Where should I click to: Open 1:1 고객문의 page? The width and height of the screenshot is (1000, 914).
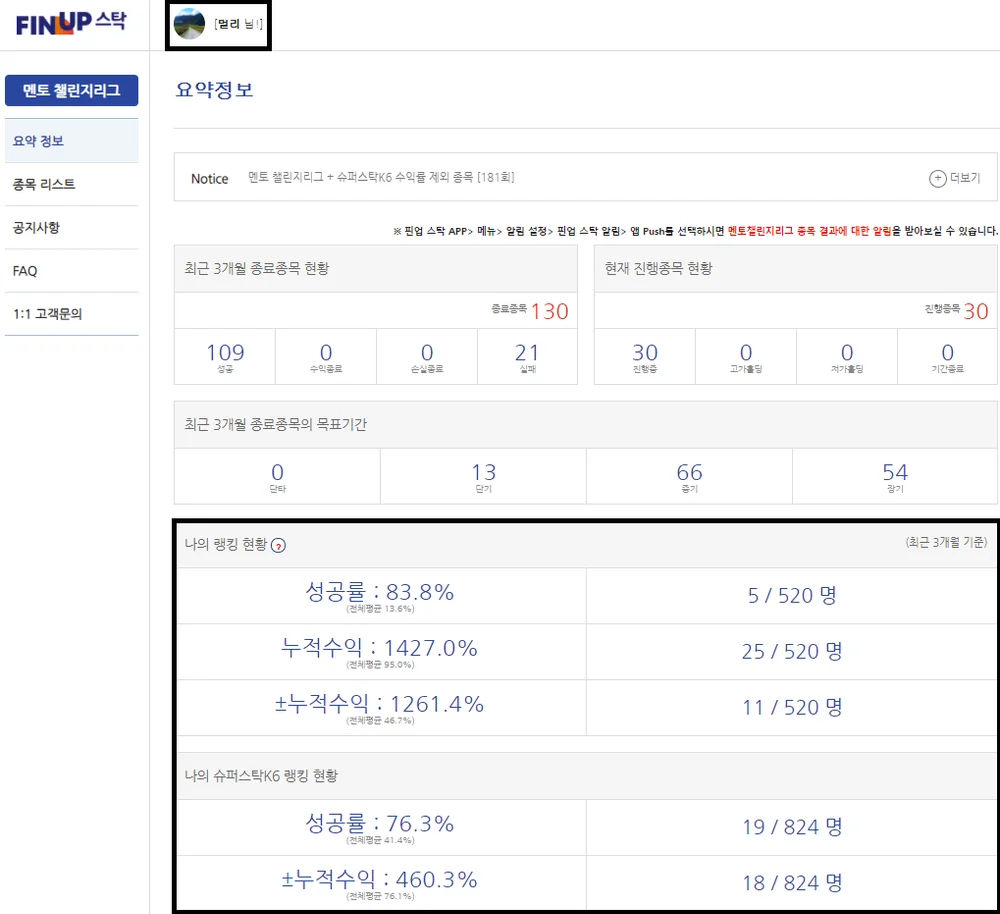48,314
